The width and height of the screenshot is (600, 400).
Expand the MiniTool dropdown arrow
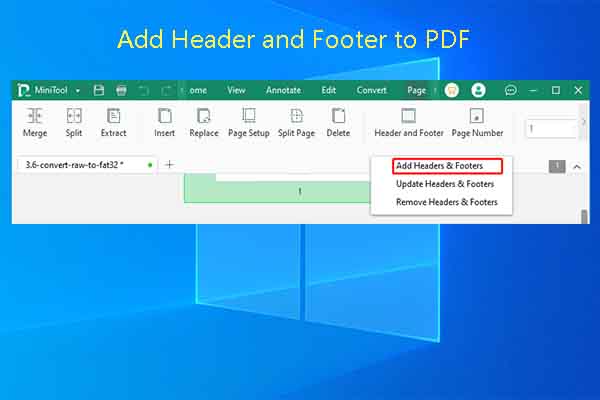pos(78,91)
